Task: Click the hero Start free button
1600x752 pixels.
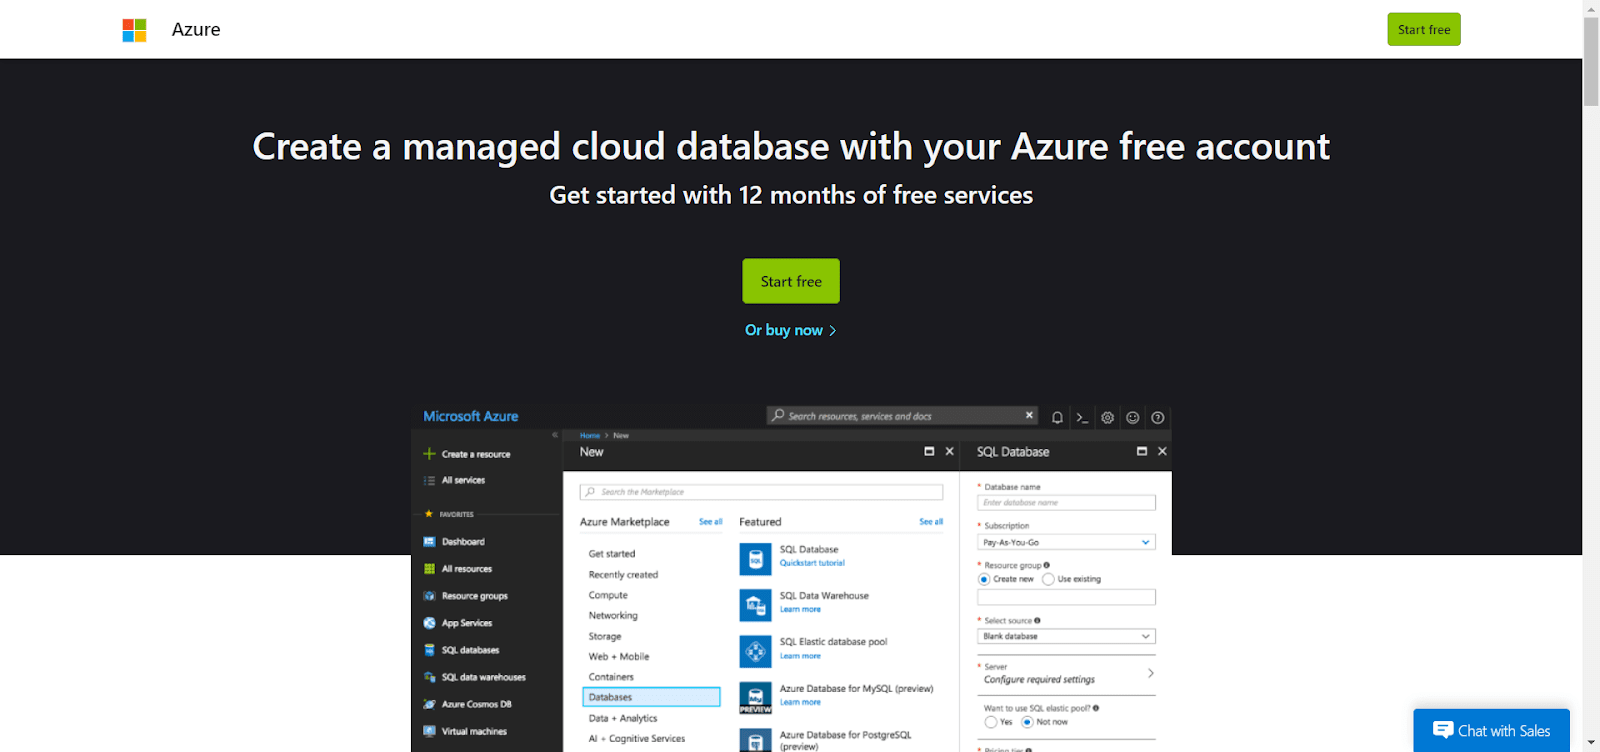Action: point(791,281)
